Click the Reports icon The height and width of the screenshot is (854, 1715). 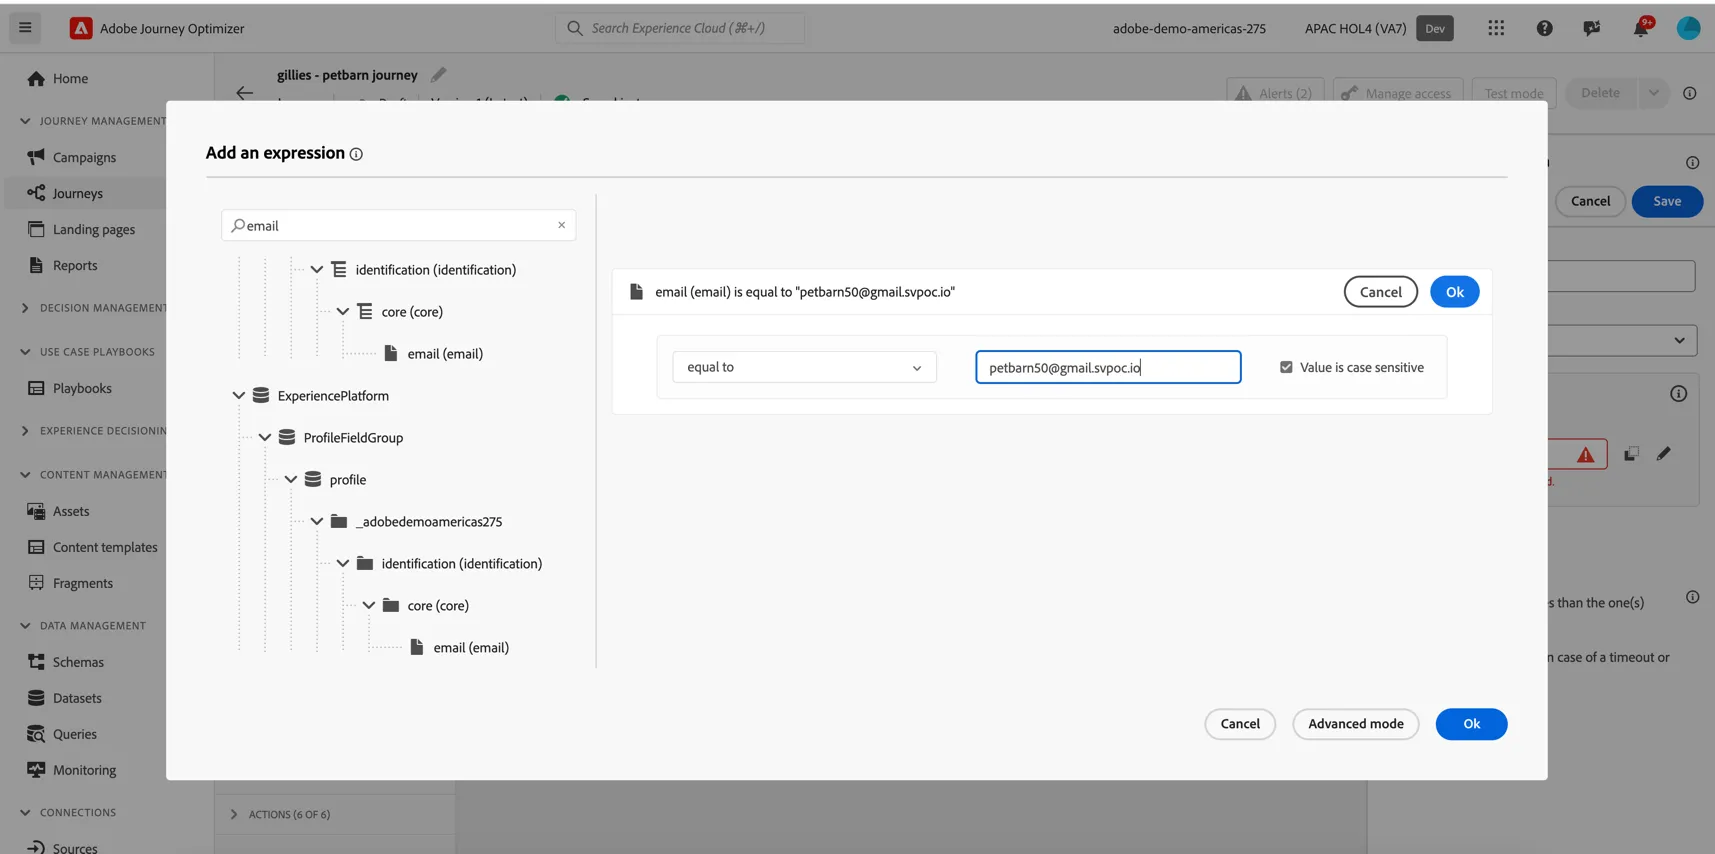[x=36, y=265]
